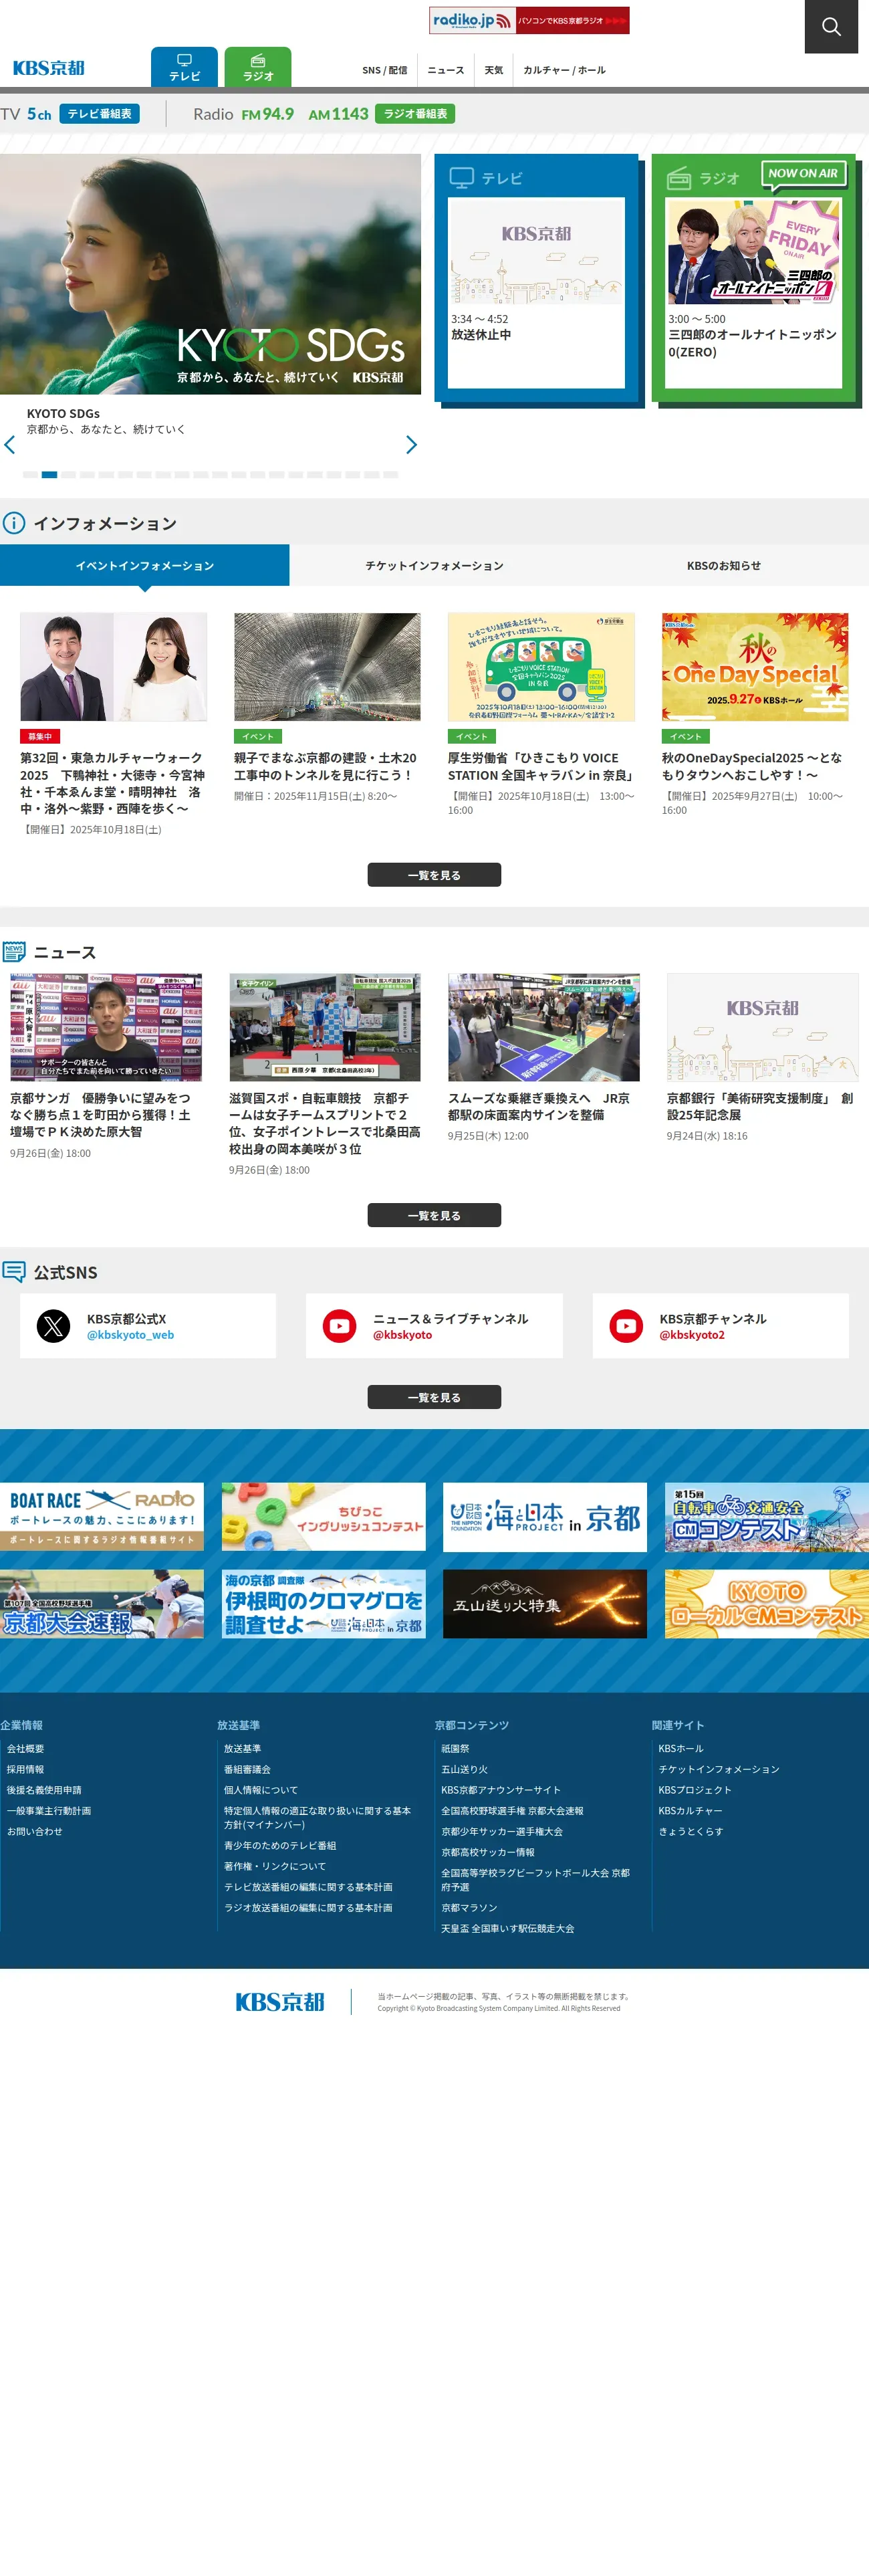Open お問い合わせ footer link
The height and width of the screenshot is (2576, 869).
[x=35, y=1832]
